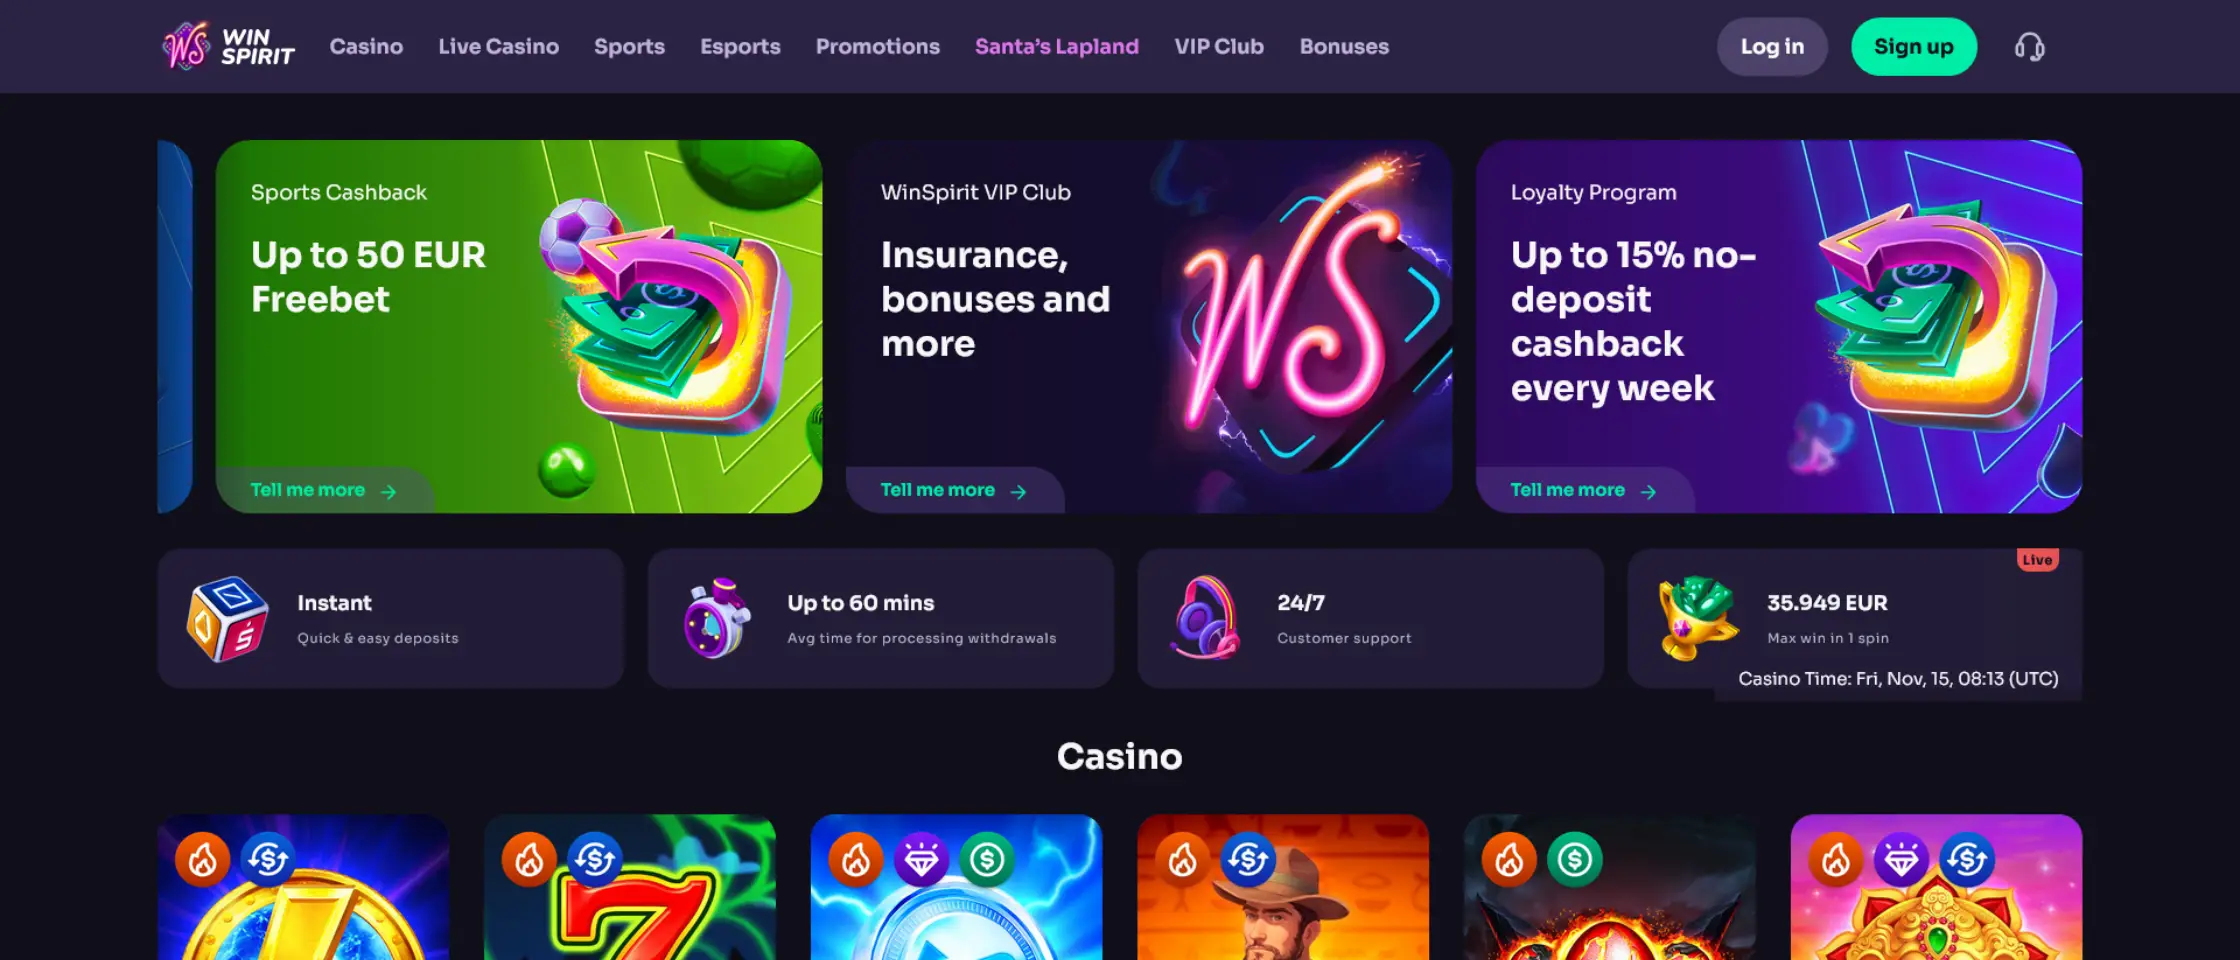Viewport: 2240px width, 960px height.
Task: Click the Log in button
Action: point(1772,47)
